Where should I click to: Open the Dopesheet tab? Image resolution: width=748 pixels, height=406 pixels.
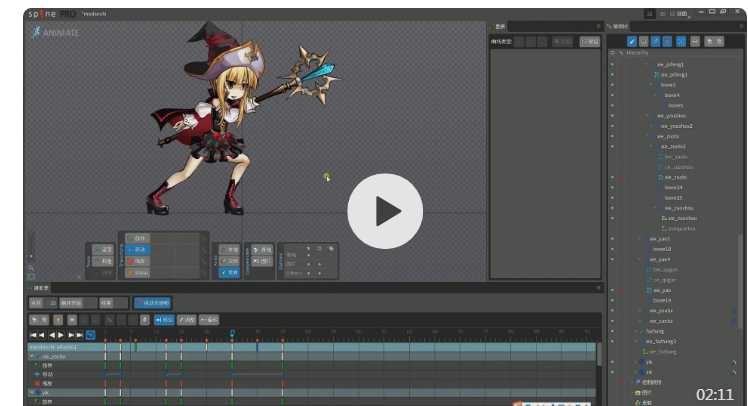[41, 288]
